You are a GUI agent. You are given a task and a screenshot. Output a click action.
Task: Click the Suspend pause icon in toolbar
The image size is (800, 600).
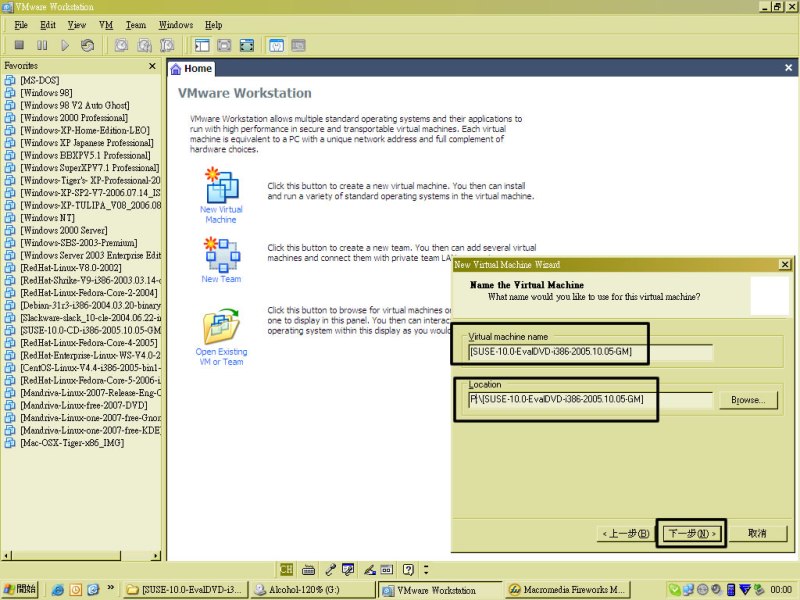42,45
